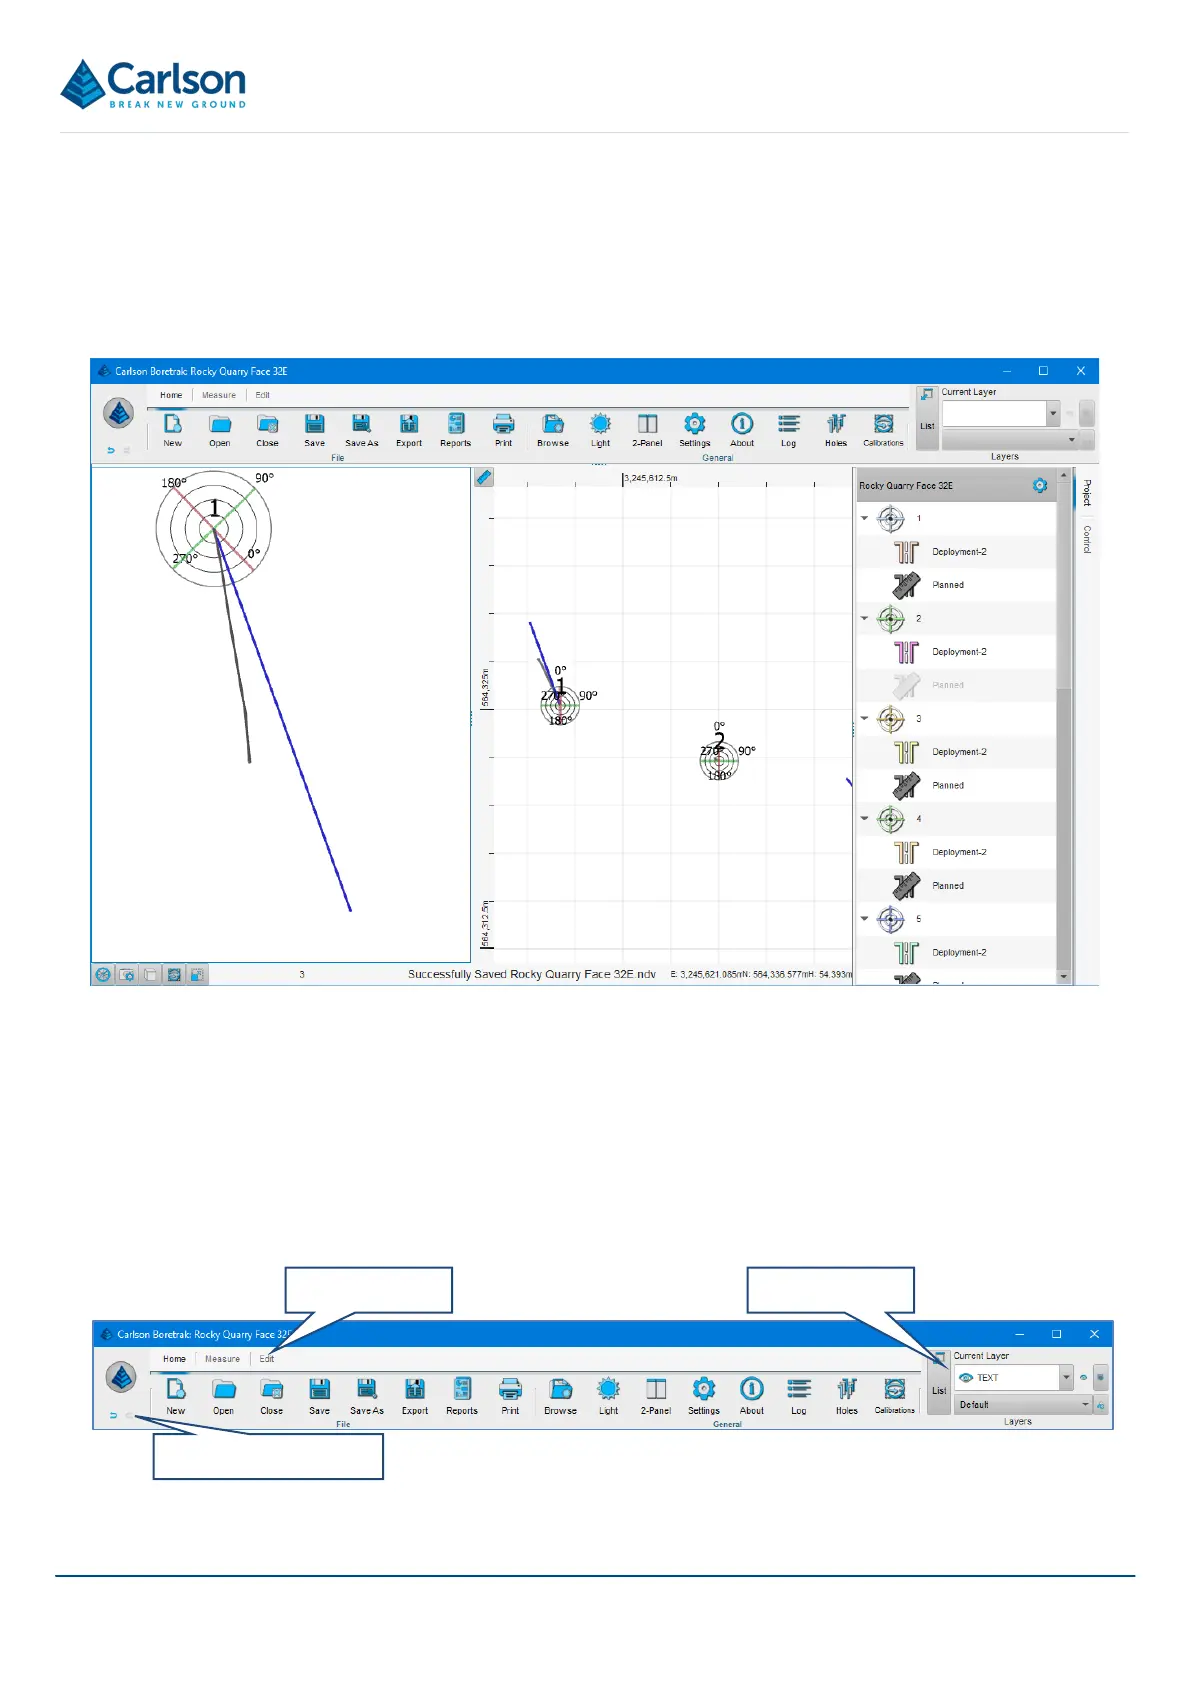Open TEXT layer dropdown arrow in lower ribbon
Screen dimensions: 1191x1684
tap(1066, 1377)
